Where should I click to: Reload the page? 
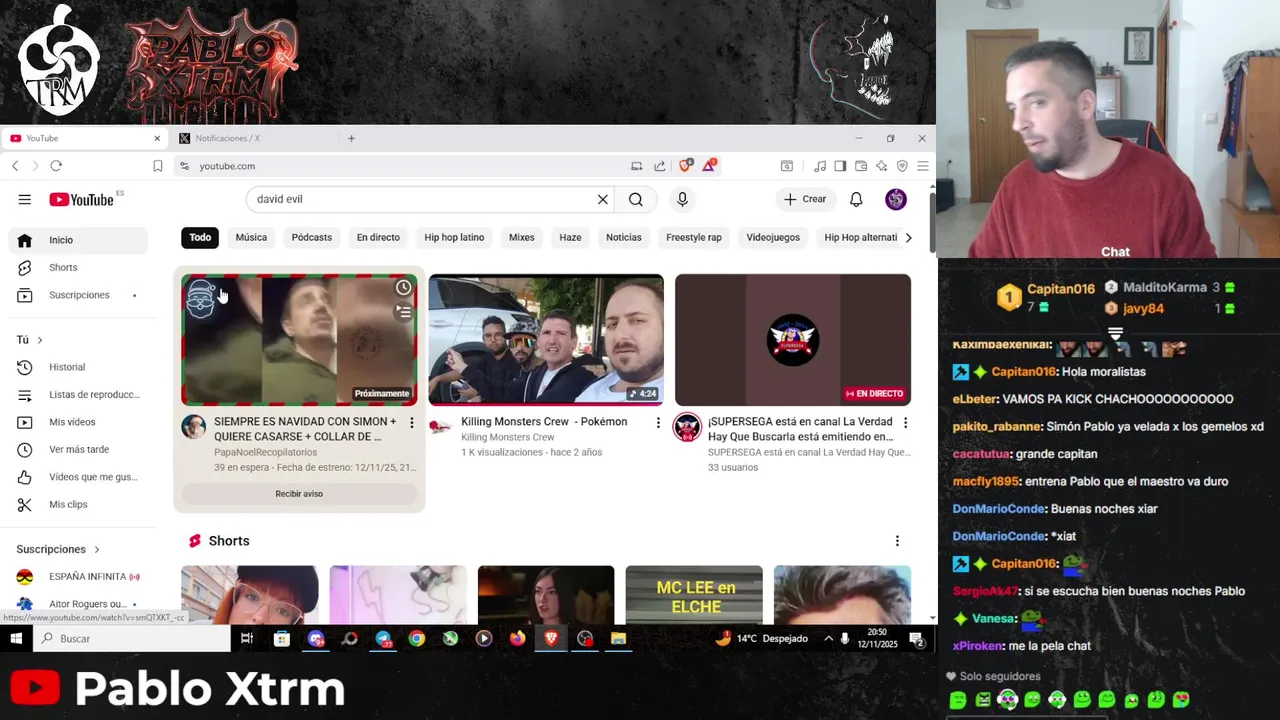[x=56, y=166]
